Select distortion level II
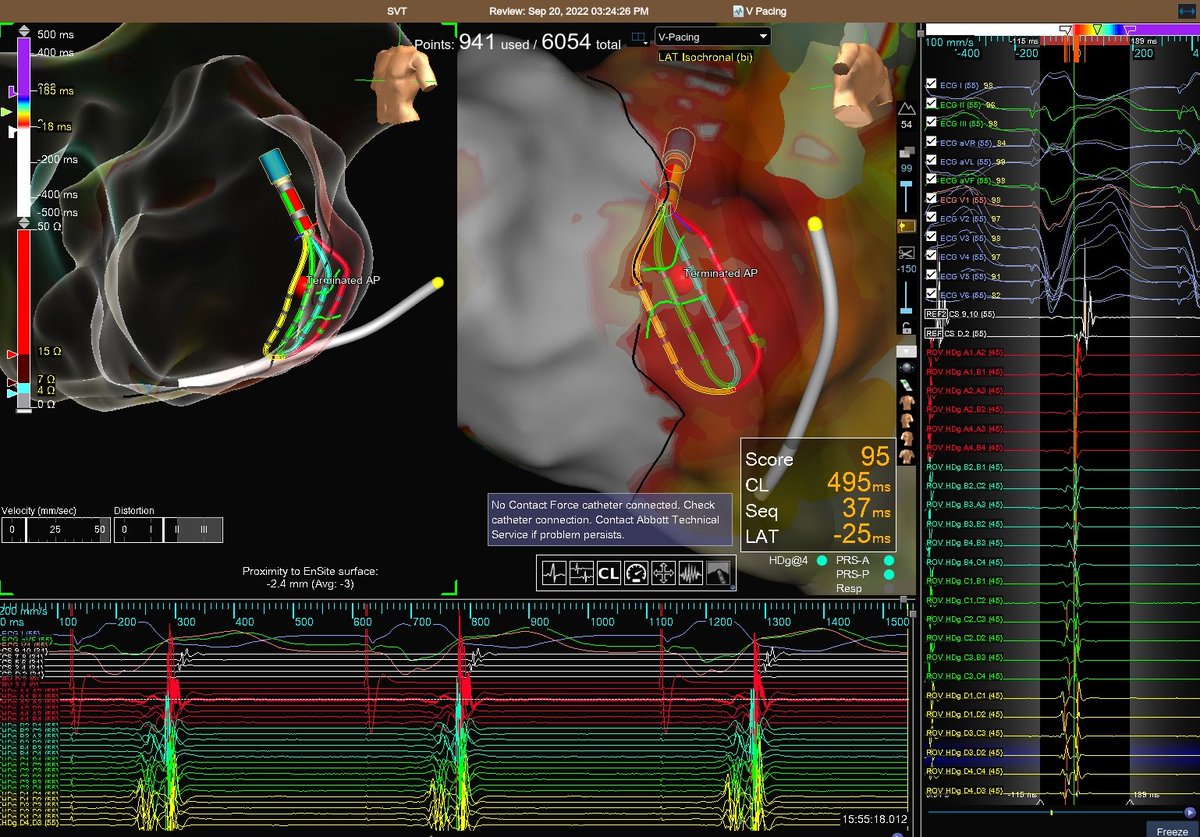Image resolution: width=1200 pixels, height=837 pixels. [177, 530]
